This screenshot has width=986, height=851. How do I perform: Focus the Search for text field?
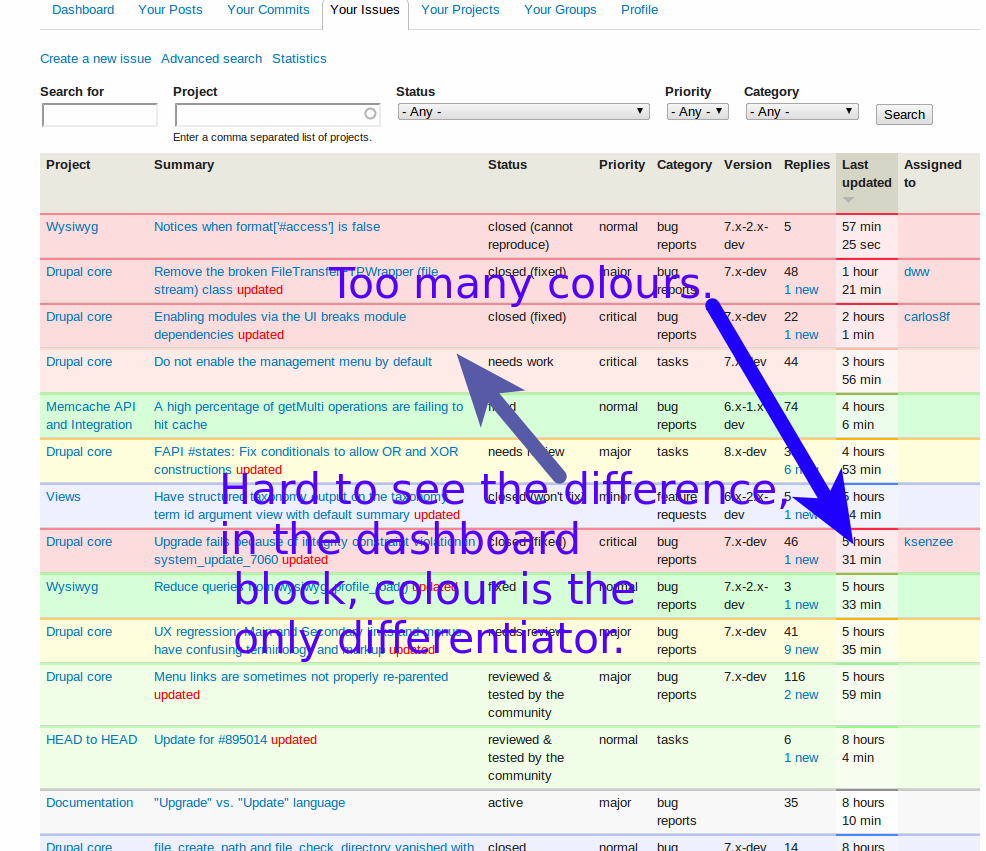click(99, 115)
